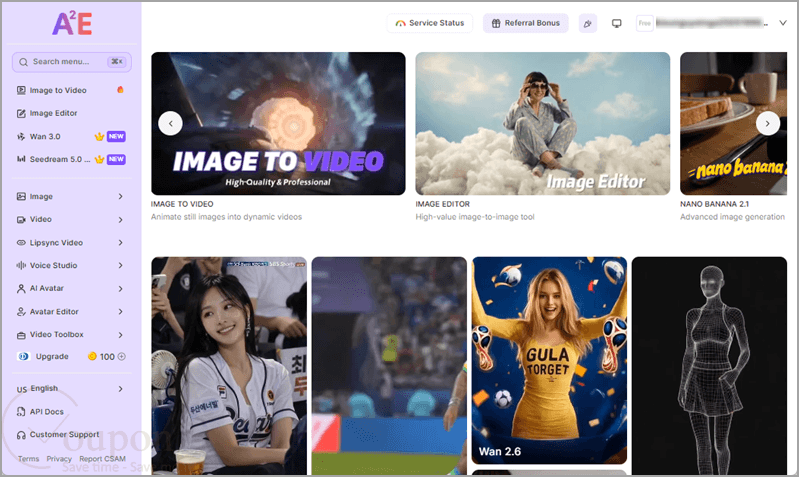Expand the Video Toolbox submenu chevron
The image size is (799, 477).
(x=120, y=335)
